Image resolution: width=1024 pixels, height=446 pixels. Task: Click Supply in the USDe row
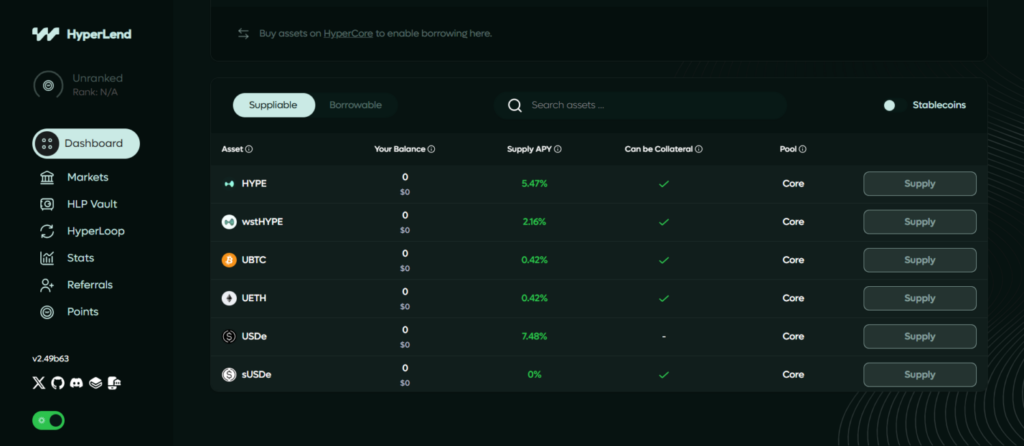(920, 337)
